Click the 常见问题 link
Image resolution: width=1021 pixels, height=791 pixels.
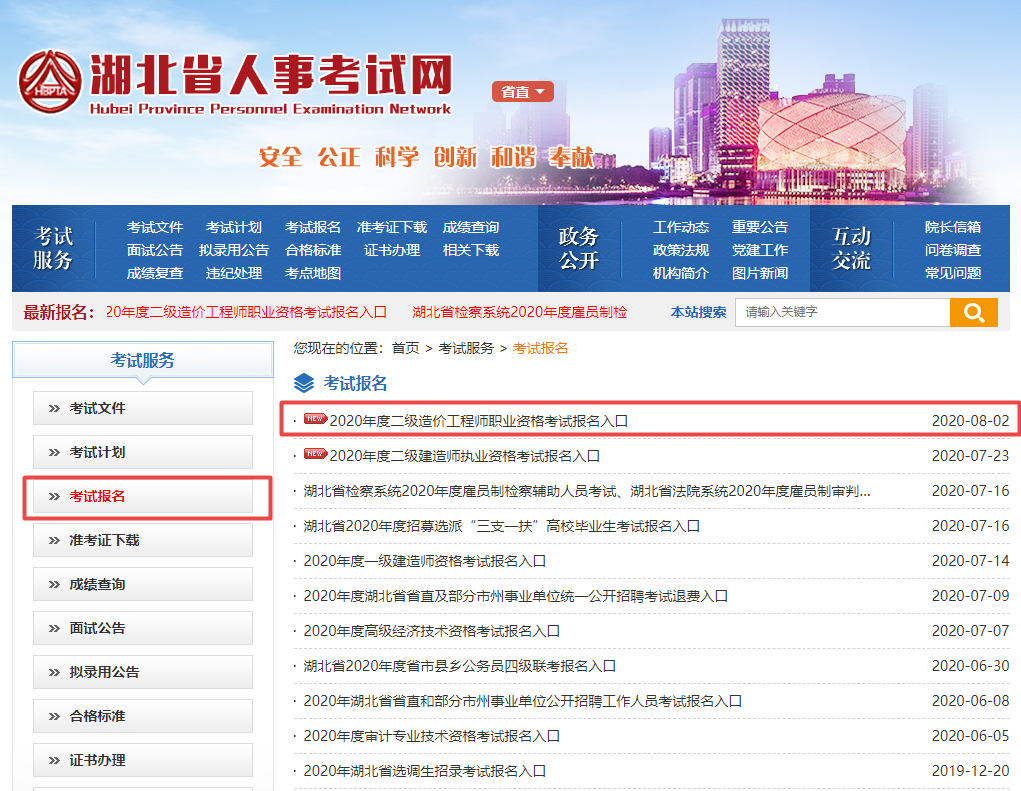coord(953,271)
